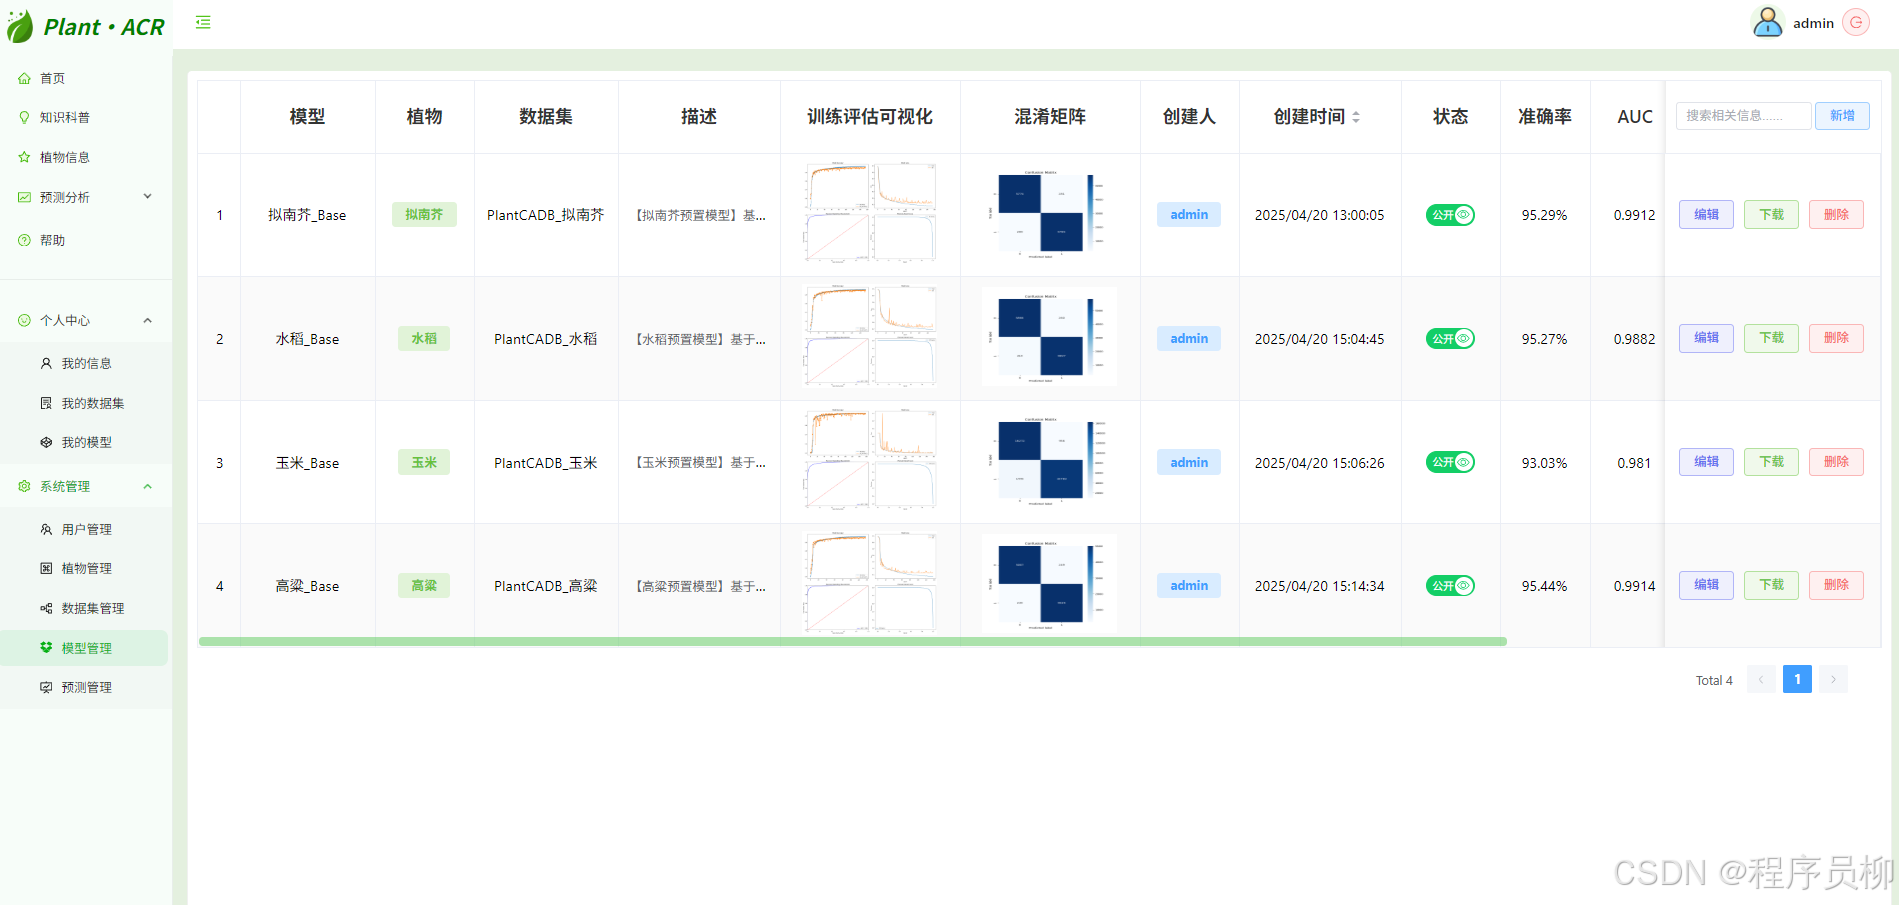
Task: Click the 2025/04/20 15:06:26 timestamp
Action: pyautogui.click(x=1319, y=463)
